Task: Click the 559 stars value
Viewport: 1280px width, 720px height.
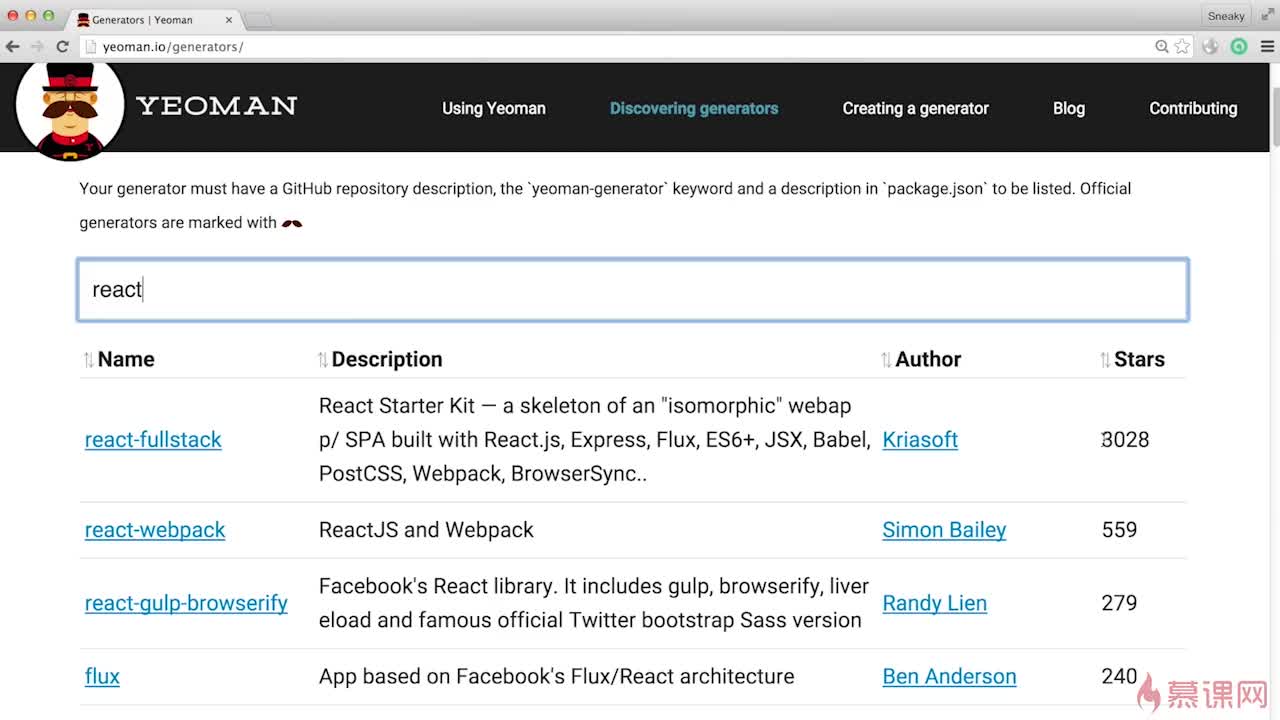Action: coord(1119,530)
